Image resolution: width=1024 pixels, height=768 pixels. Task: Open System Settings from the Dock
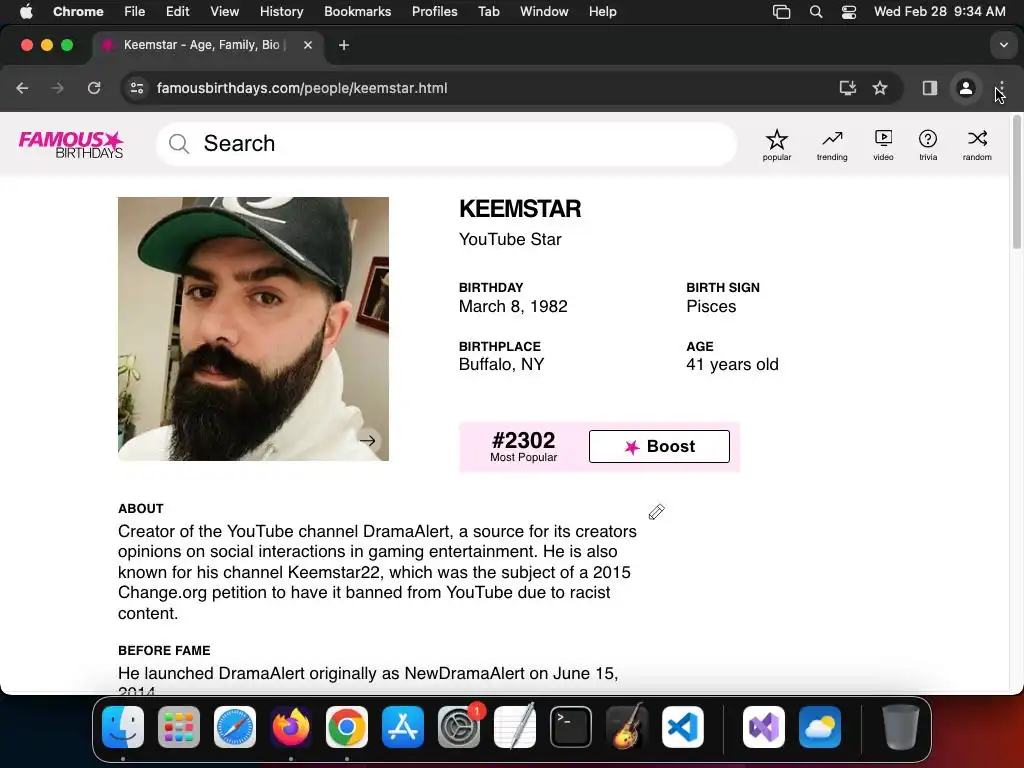click(x=459, y=727)
